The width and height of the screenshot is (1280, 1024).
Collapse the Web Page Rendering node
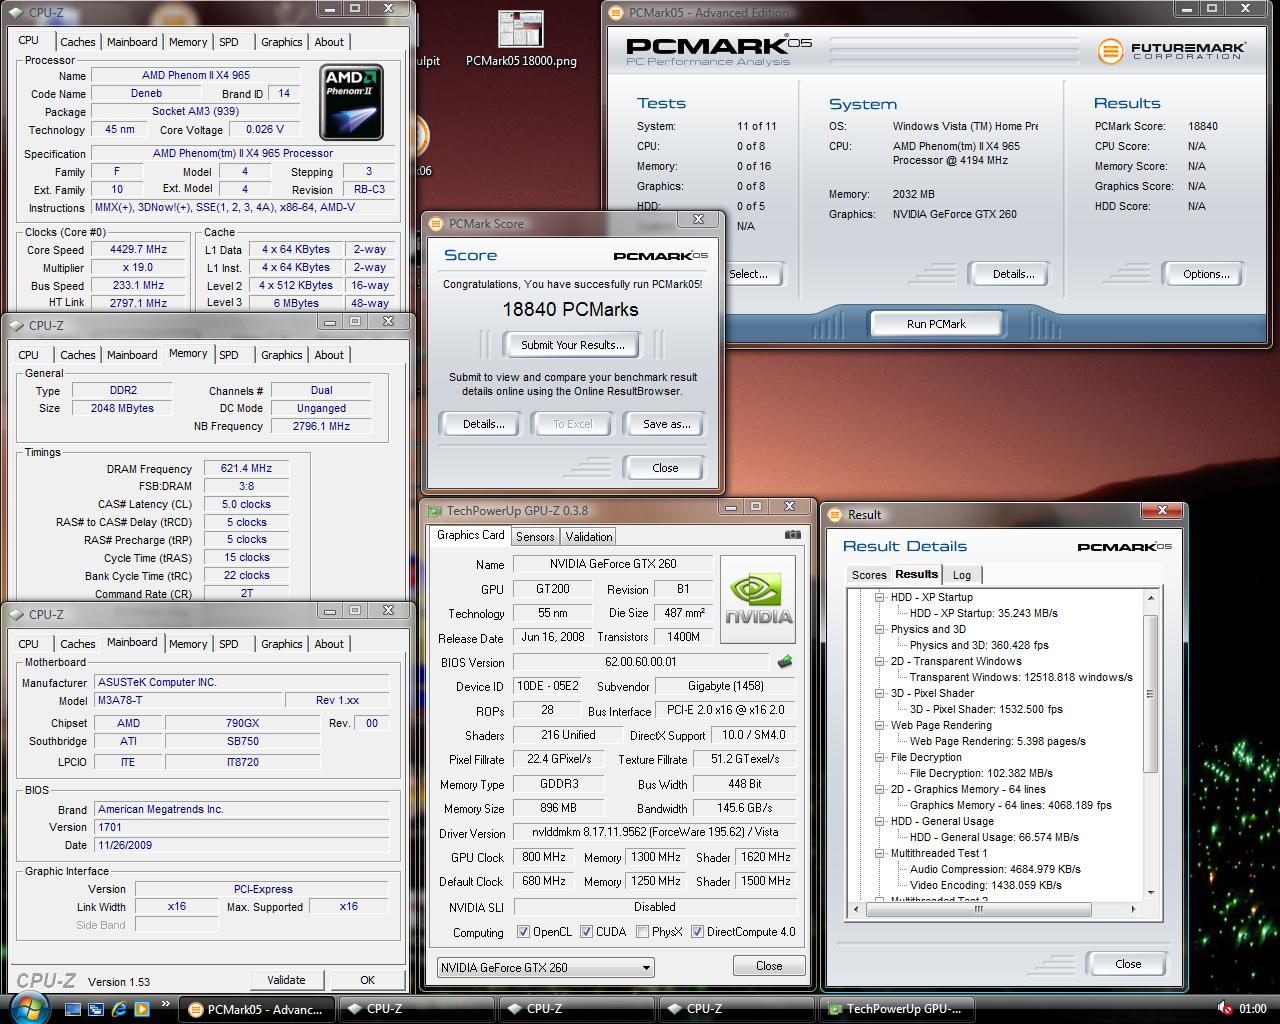coord(880,725)
